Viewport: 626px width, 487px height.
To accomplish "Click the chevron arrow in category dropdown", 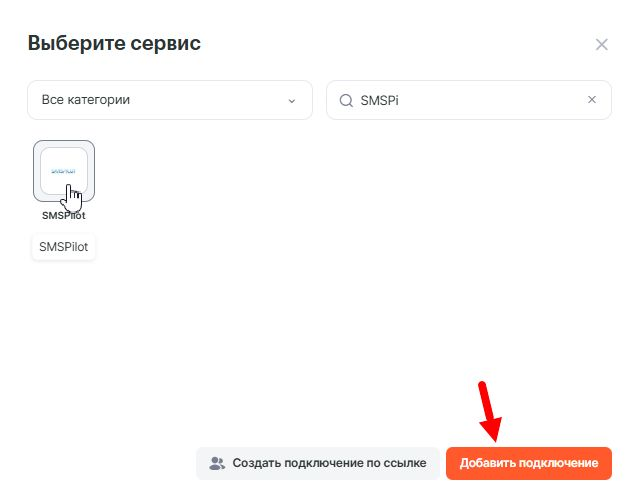I will click(292, 101).
